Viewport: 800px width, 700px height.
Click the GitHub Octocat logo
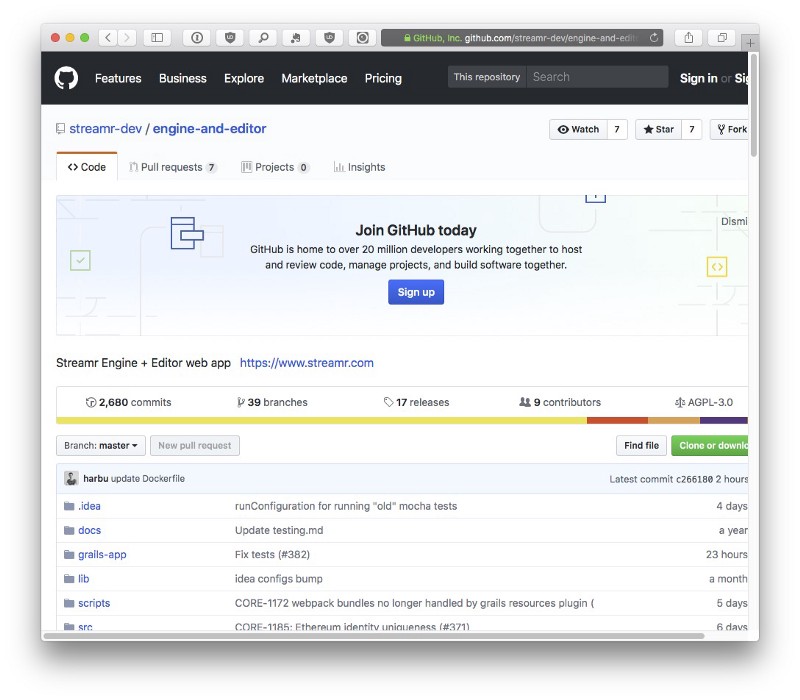coord(66,78)
